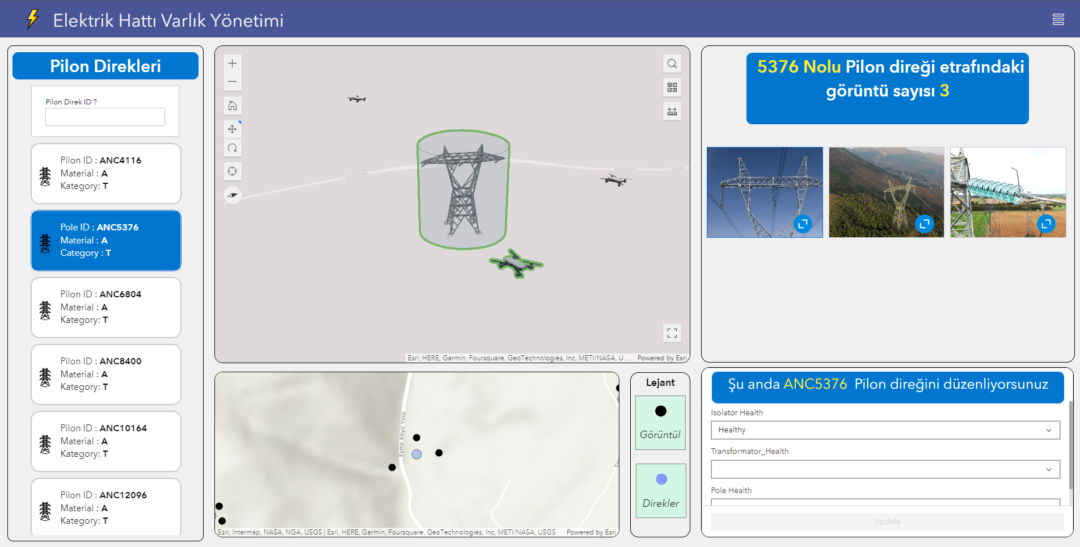Open the basemap gallery icon
Viewport: 1080px width, 547px height.
pyautogui.click(x=672, y=87)
